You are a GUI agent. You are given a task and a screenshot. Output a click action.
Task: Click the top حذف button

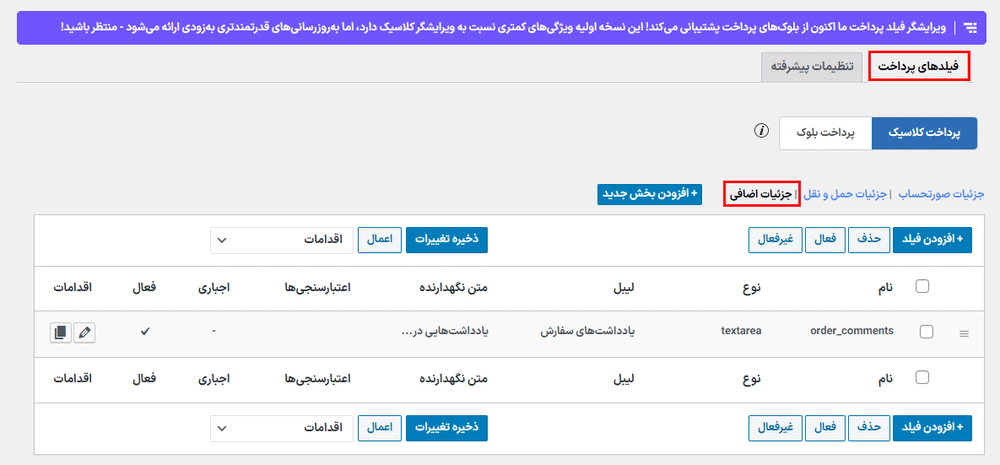pyautogui.click(x=867, y=240)
